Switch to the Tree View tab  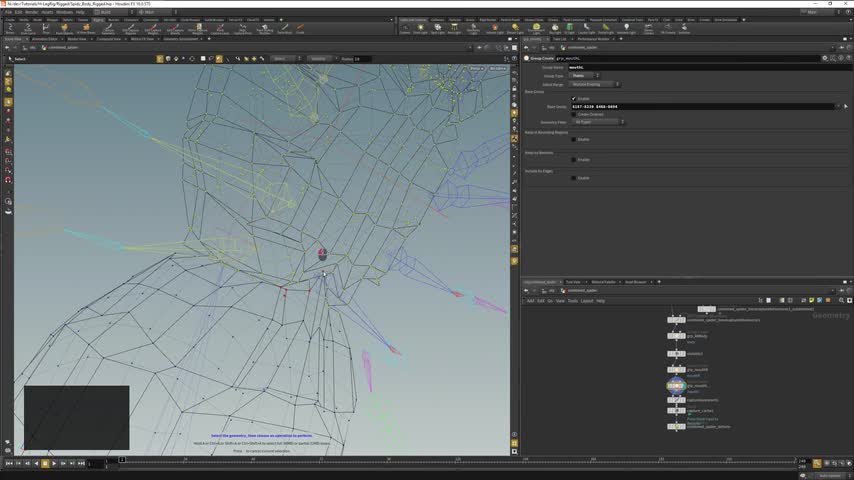point(573,282)
